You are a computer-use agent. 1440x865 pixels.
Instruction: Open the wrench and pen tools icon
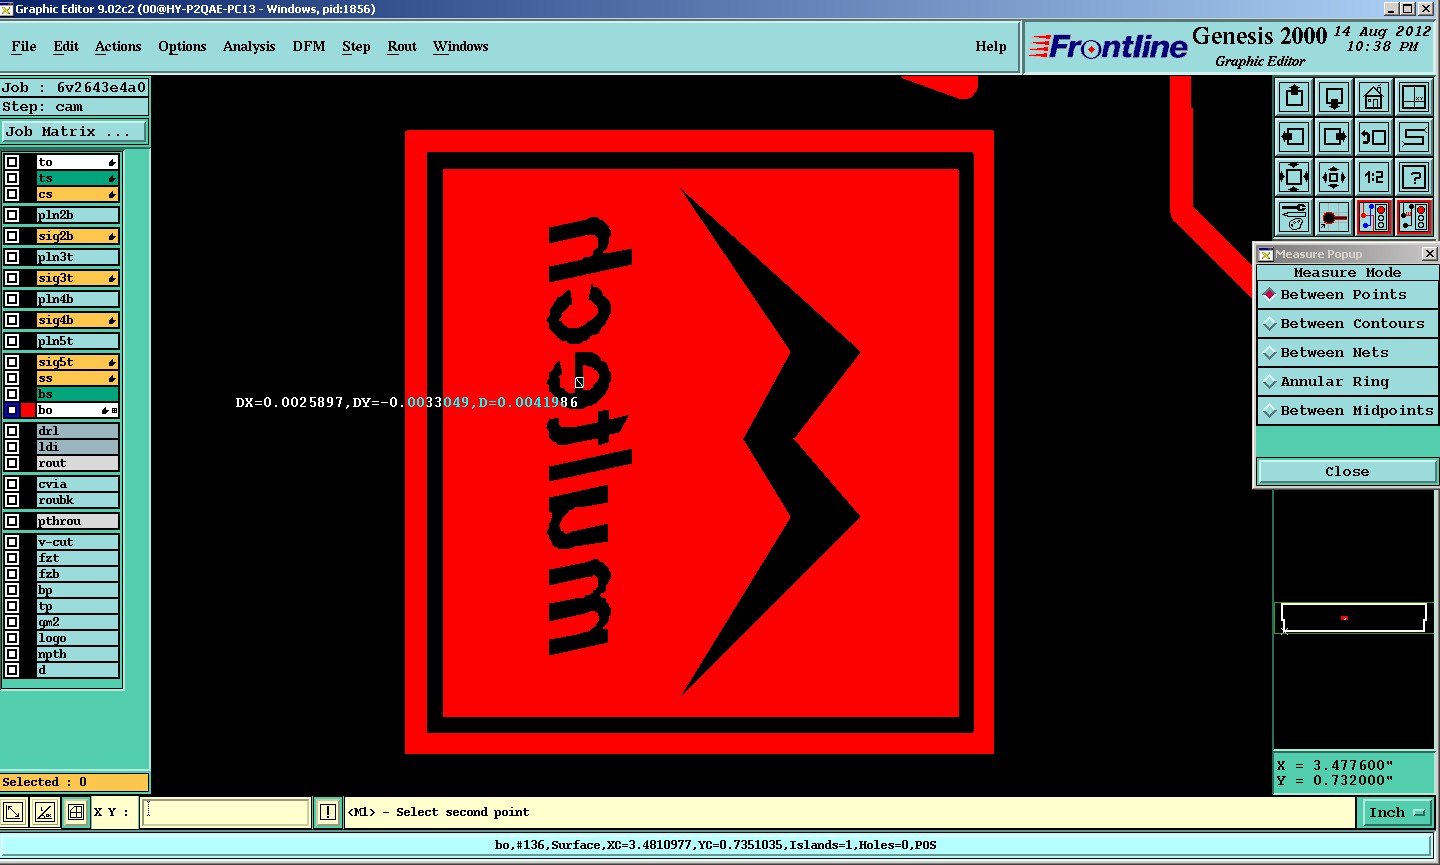pos(1294,217)
